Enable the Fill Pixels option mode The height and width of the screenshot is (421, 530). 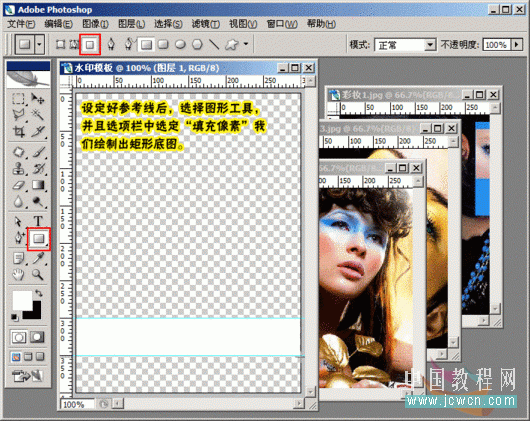pyautogui.click(x=90, y=44)
